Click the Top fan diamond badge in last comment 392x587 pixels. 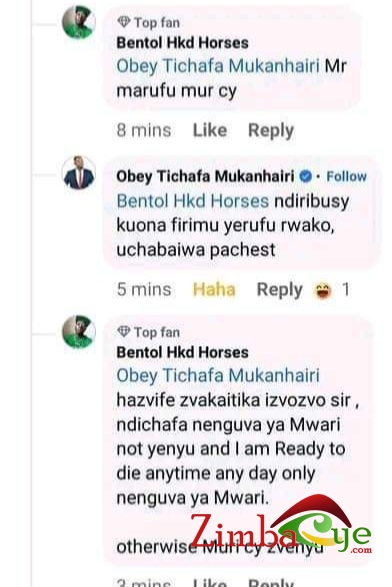124,332
